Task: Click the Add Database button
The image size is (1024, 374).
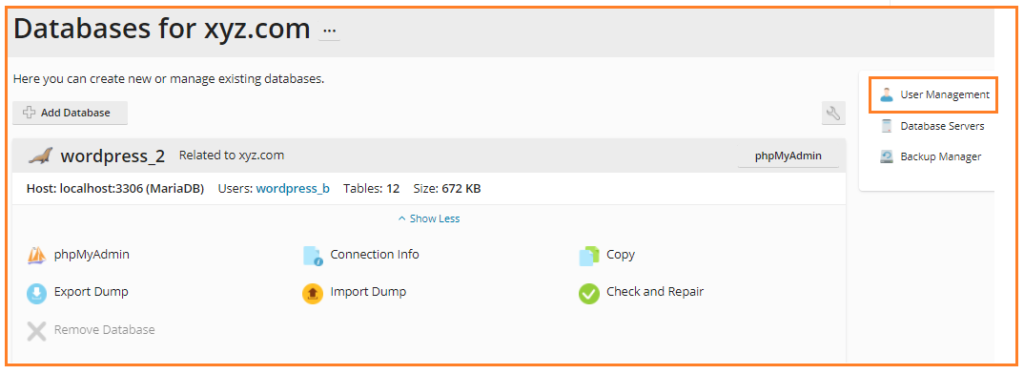Action: pos(70,113)
